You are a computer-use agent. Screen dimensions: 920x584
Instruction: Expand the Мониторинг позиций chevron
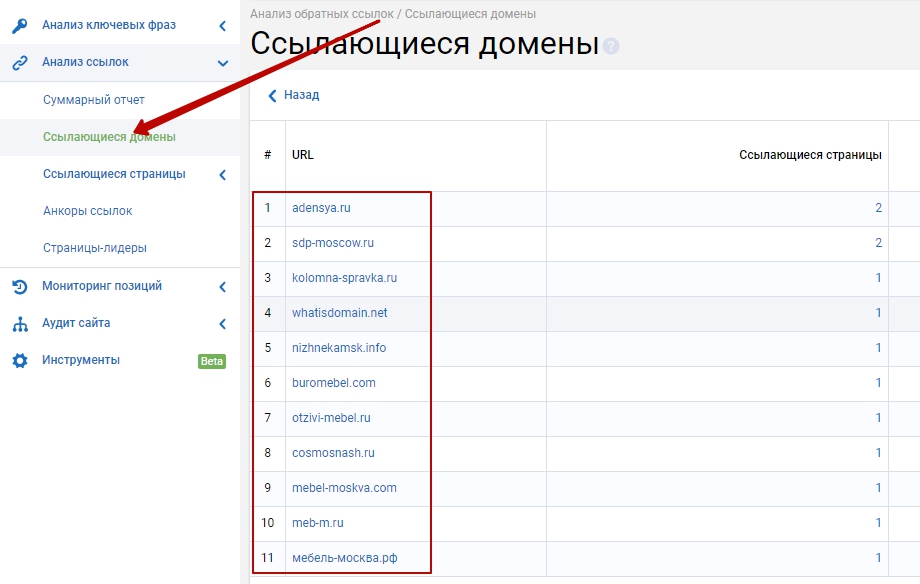(222, 287)
